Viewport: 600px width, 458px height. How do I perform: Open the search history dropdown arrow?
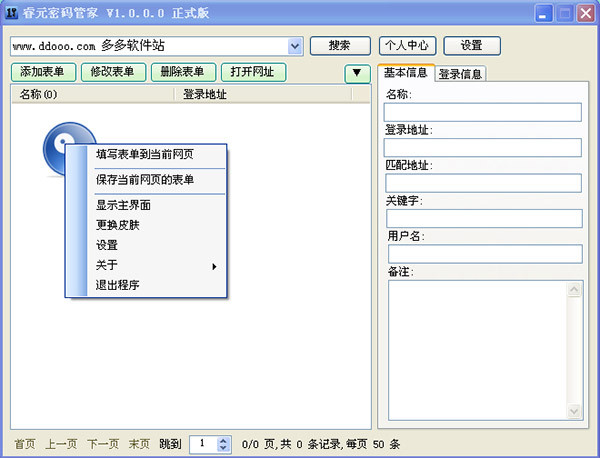[x=295, y=47]
